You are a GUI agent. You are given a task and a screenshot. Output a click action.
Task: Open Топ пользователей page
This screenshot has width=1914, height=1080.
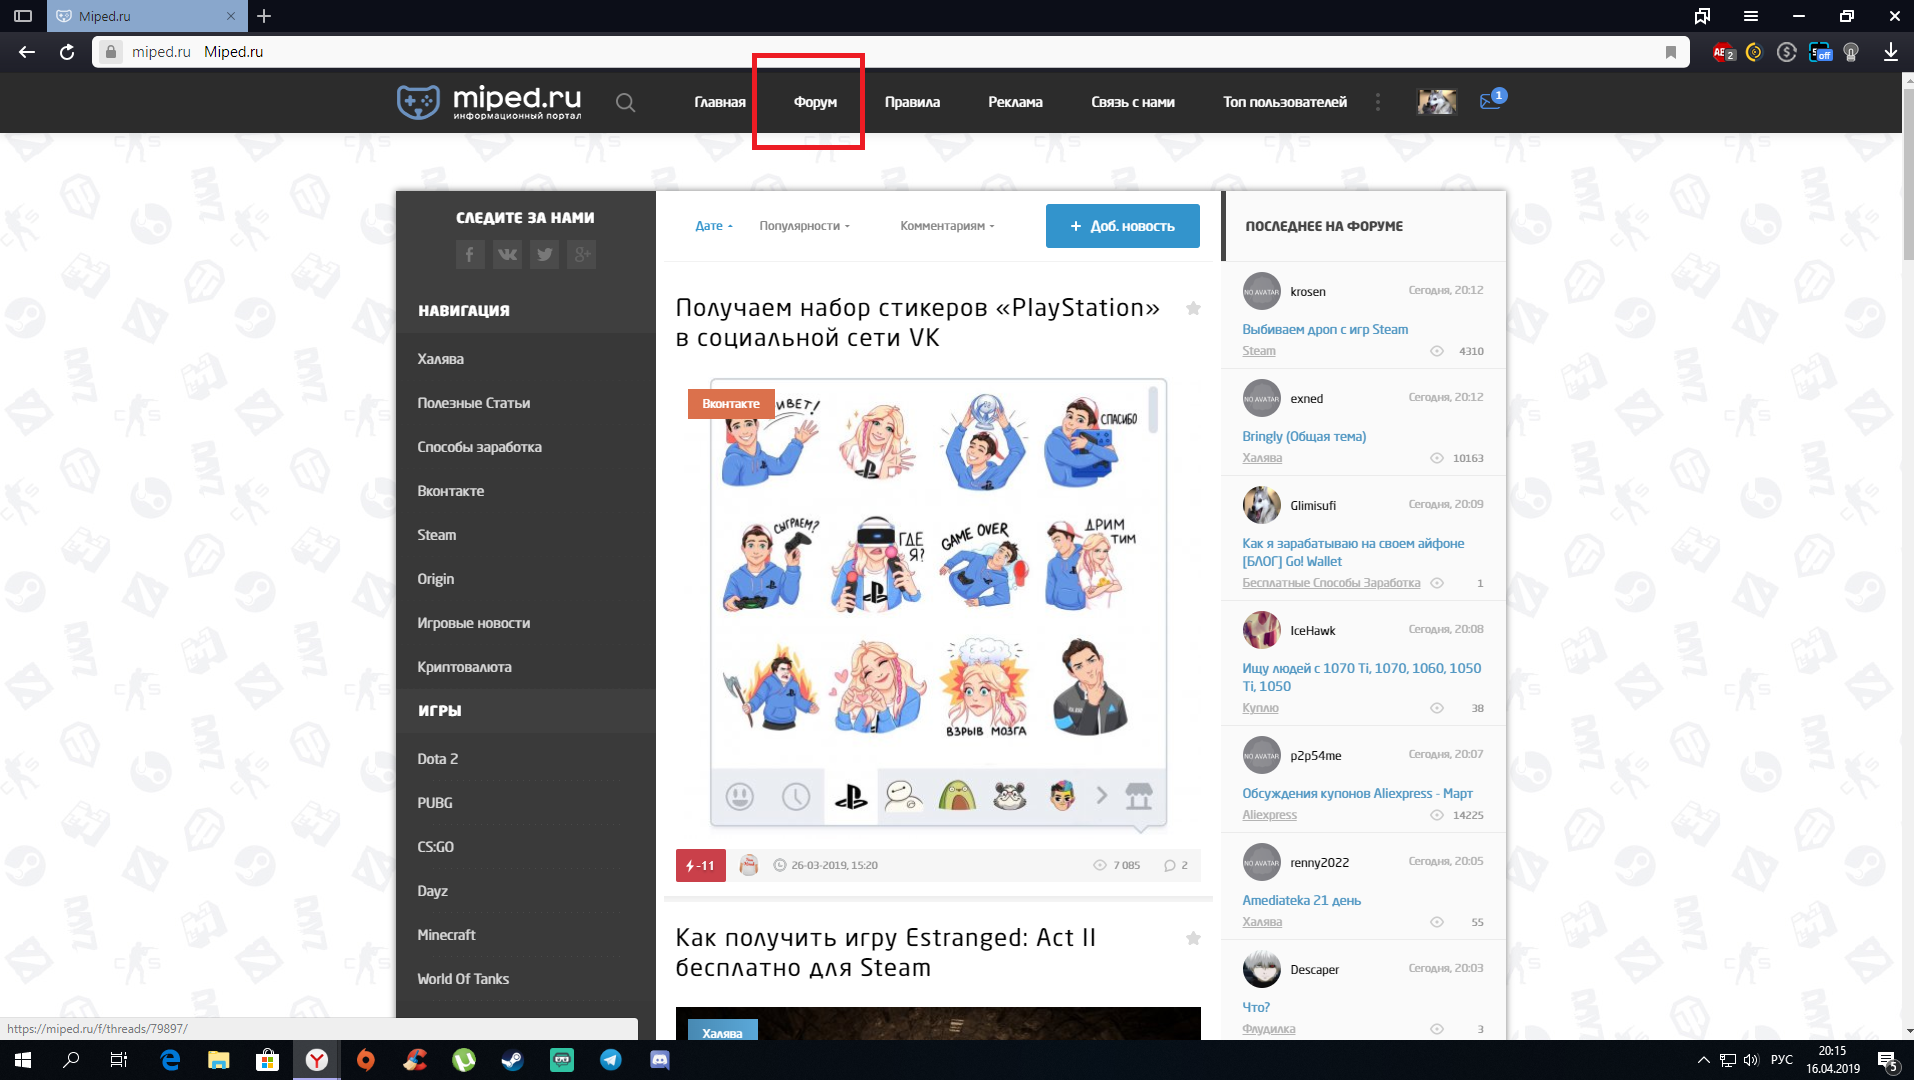(x=1285, y=102)
